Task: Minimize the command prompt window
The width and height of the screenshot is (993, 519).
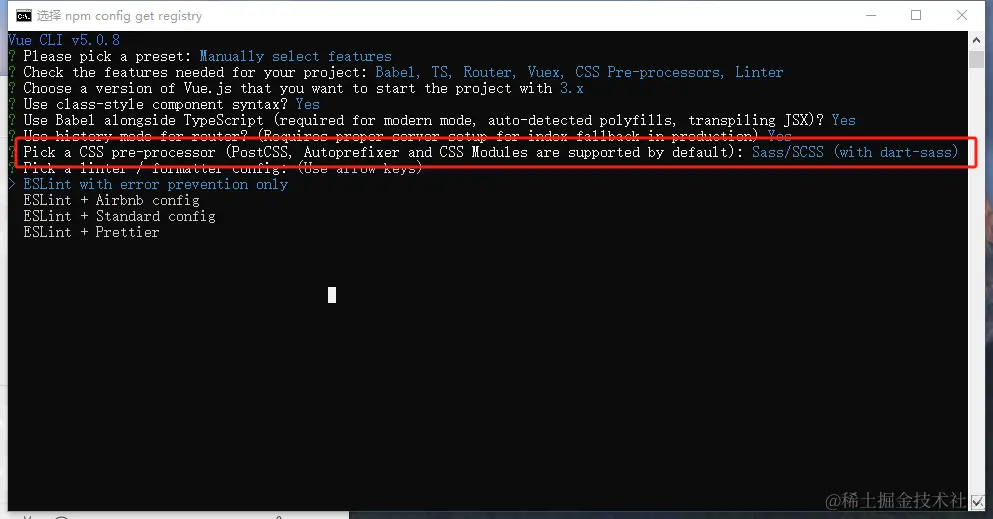Action: tap(871, 15)
